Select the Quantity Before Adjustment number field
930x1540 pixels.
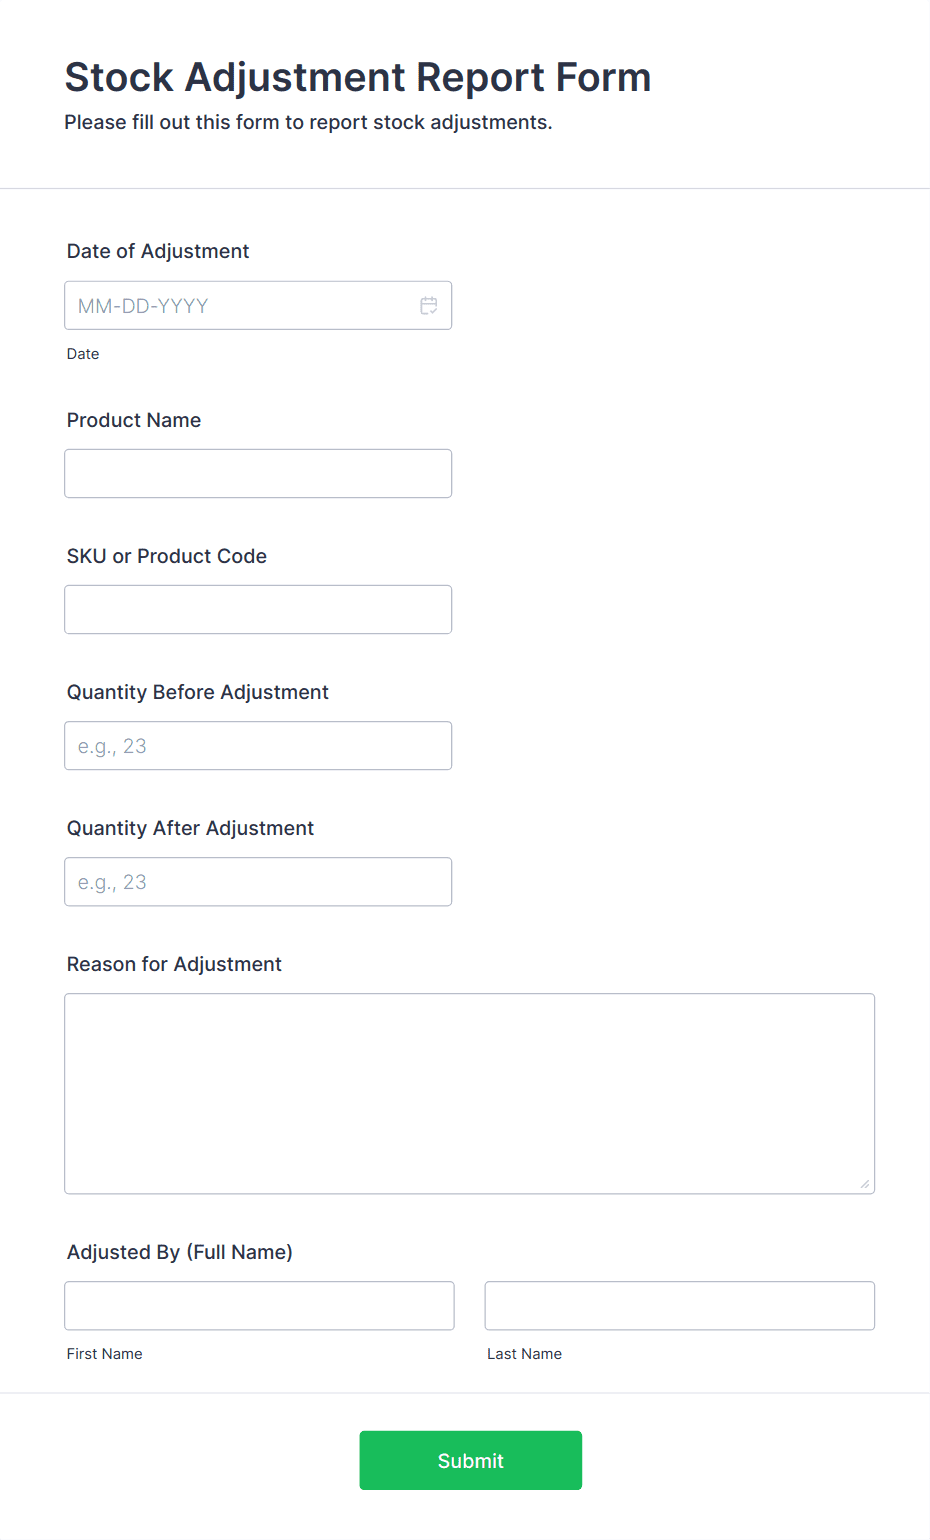(258, 746)
